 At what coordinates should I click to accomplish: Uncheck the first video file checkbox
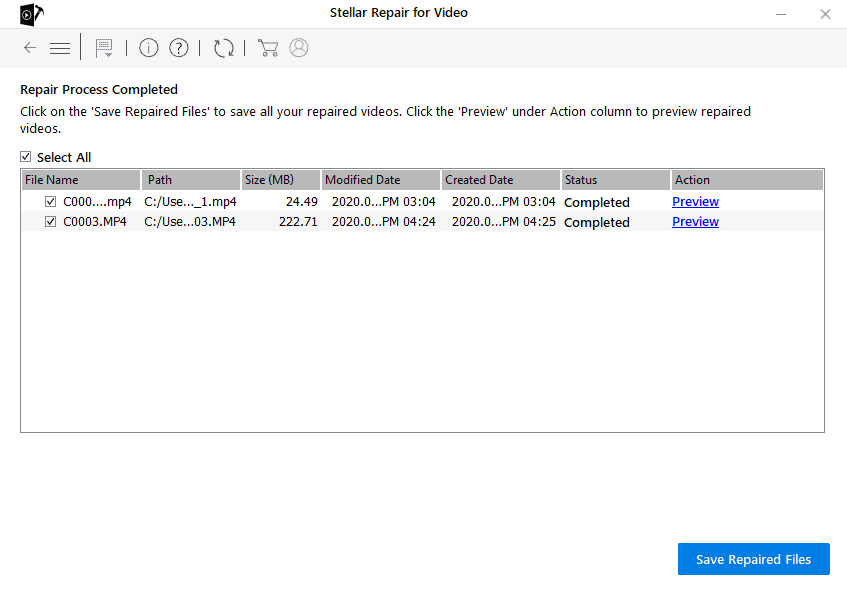pos(51,202)
